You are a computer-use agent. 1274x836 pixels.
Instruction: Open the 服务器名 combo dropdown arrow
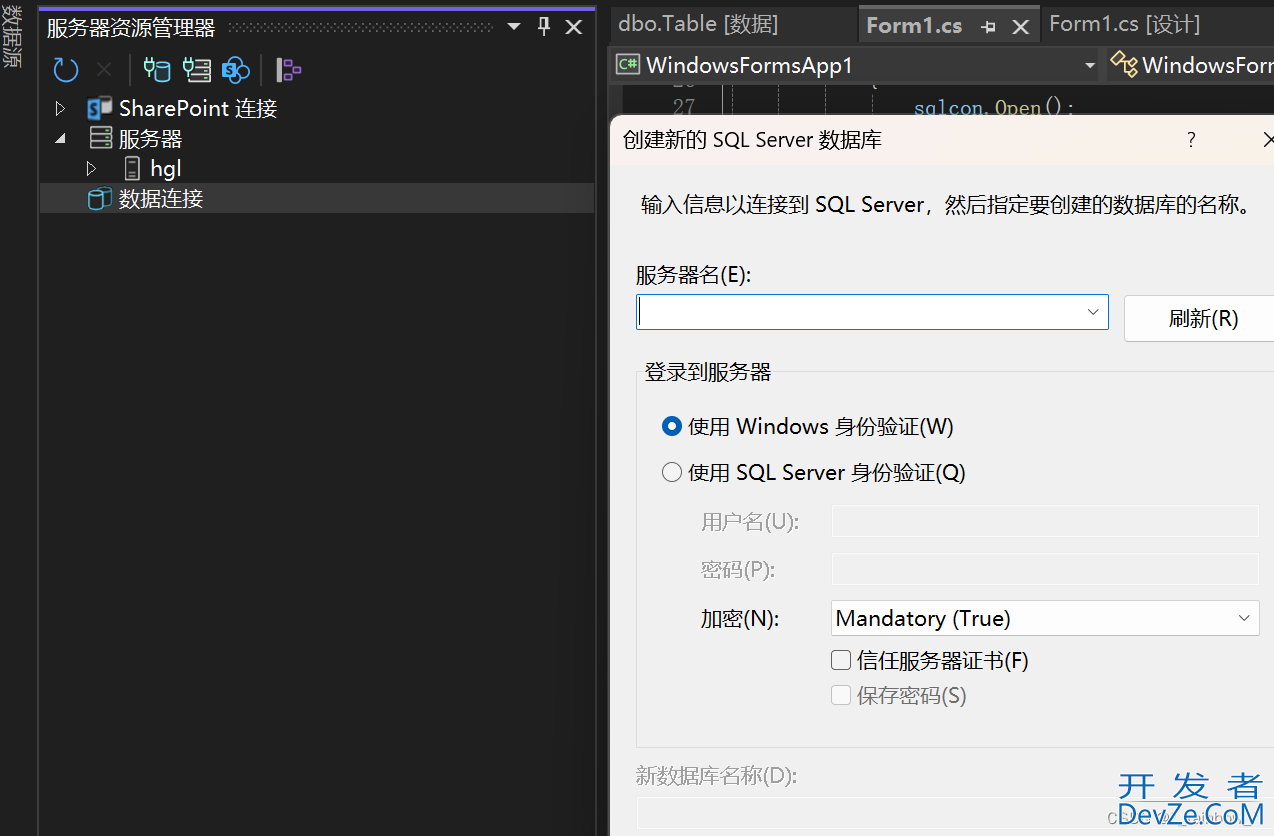point(1093,312)
